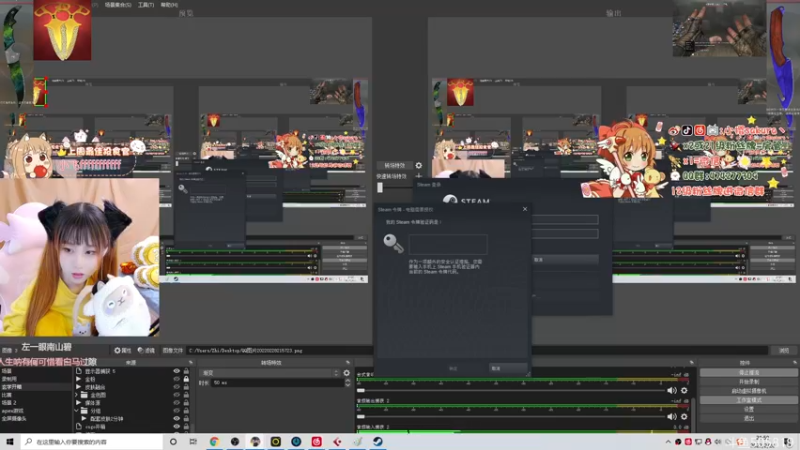This screenshot has height=450, width=800.
Task: Click 音频输出捕获 2 volume slider
Action: click(510, 417)
